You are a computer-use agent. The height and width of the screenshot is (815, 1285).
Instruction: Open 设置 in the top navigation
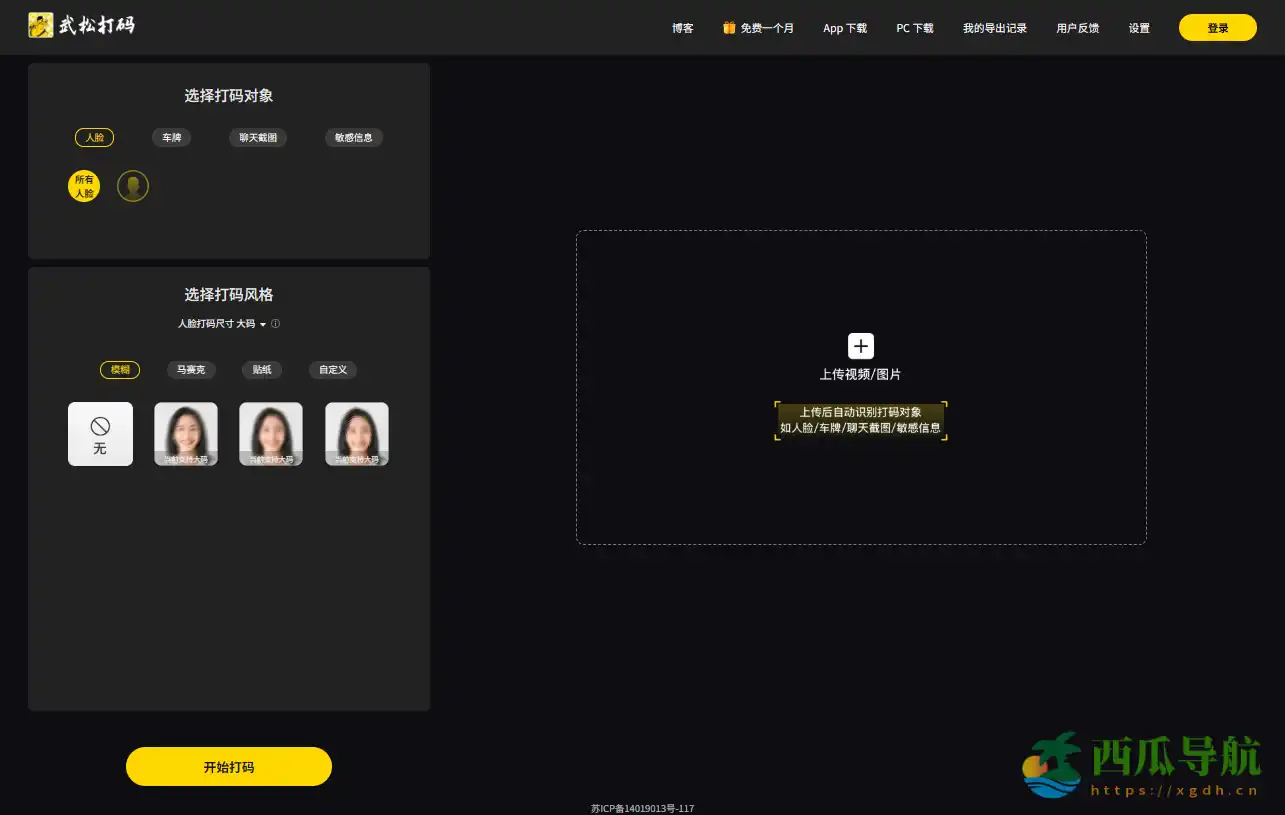point(1139,28)
